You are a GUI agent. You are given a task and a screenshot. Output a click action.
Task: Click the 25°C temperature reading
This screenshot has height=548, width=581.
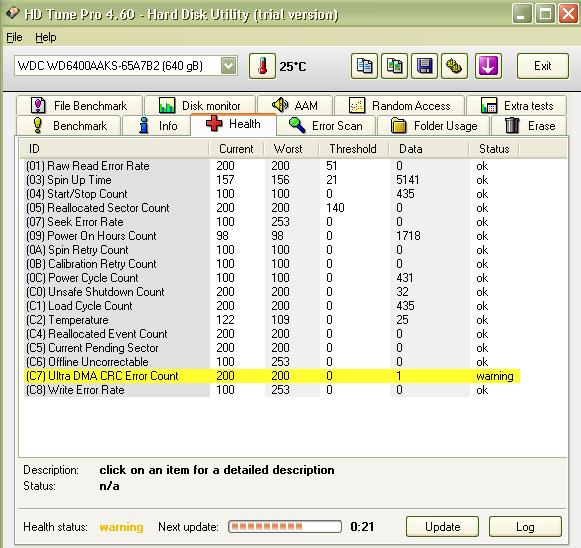[x=293, y=67]
